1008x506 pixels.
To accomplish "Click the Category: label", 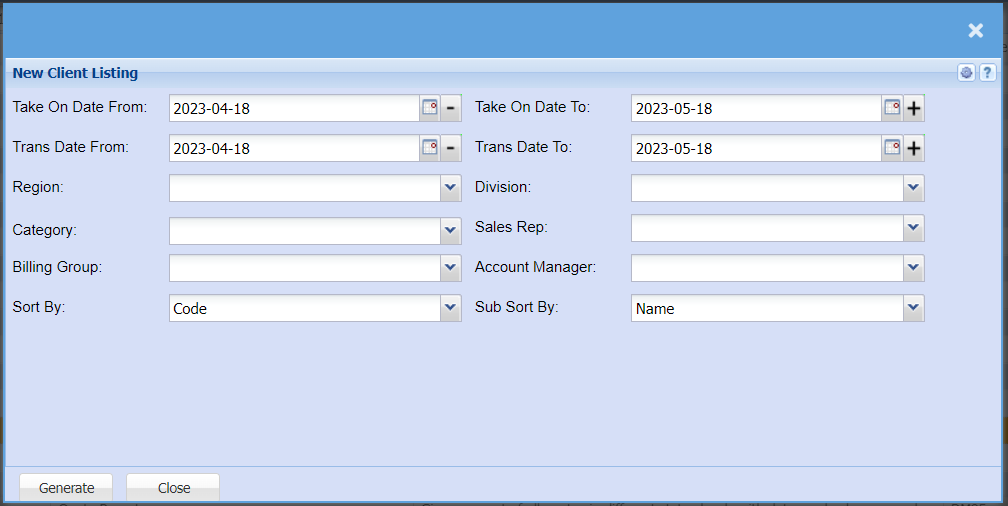I will pyautogui.click(x=44, y=230).
